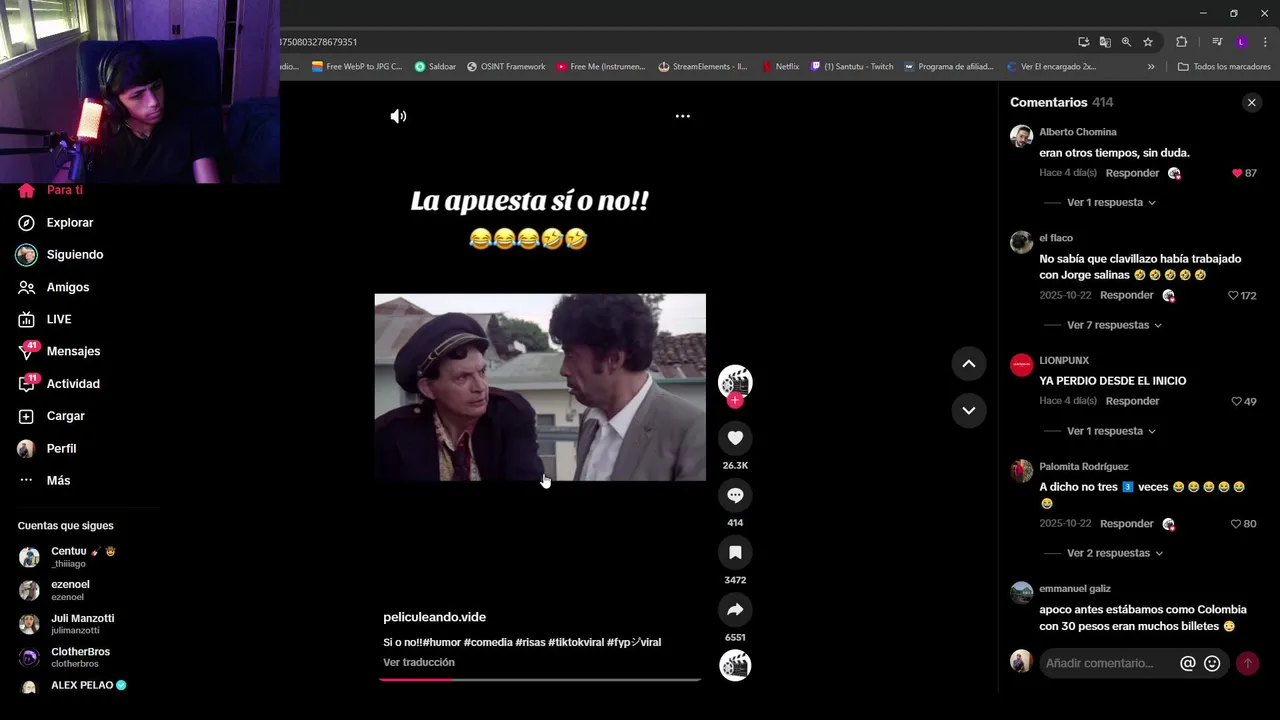Open the Netflix bookmark
The height and width of the screenshot is (720, 1280).
coord(780,67)
